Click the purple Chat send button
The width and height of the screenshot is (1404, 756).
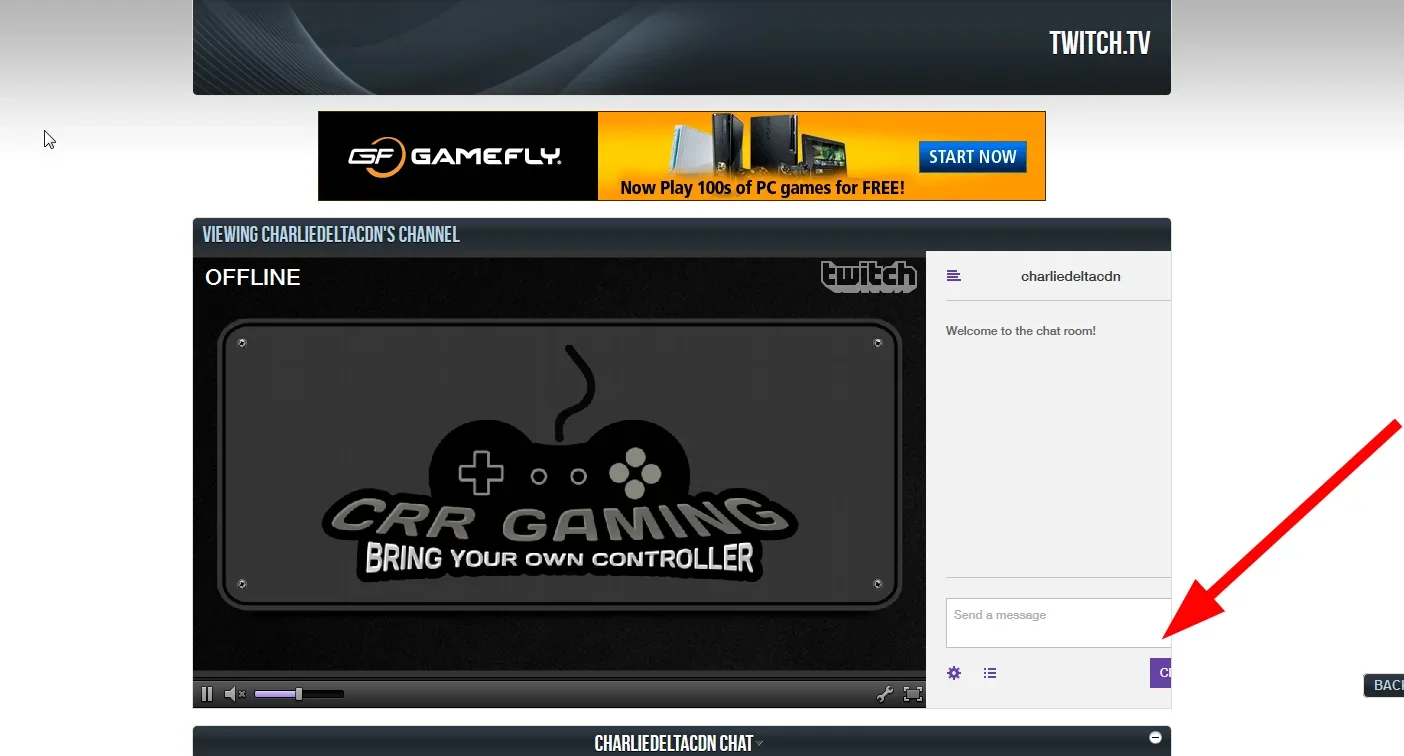(x=1160, y=673)
